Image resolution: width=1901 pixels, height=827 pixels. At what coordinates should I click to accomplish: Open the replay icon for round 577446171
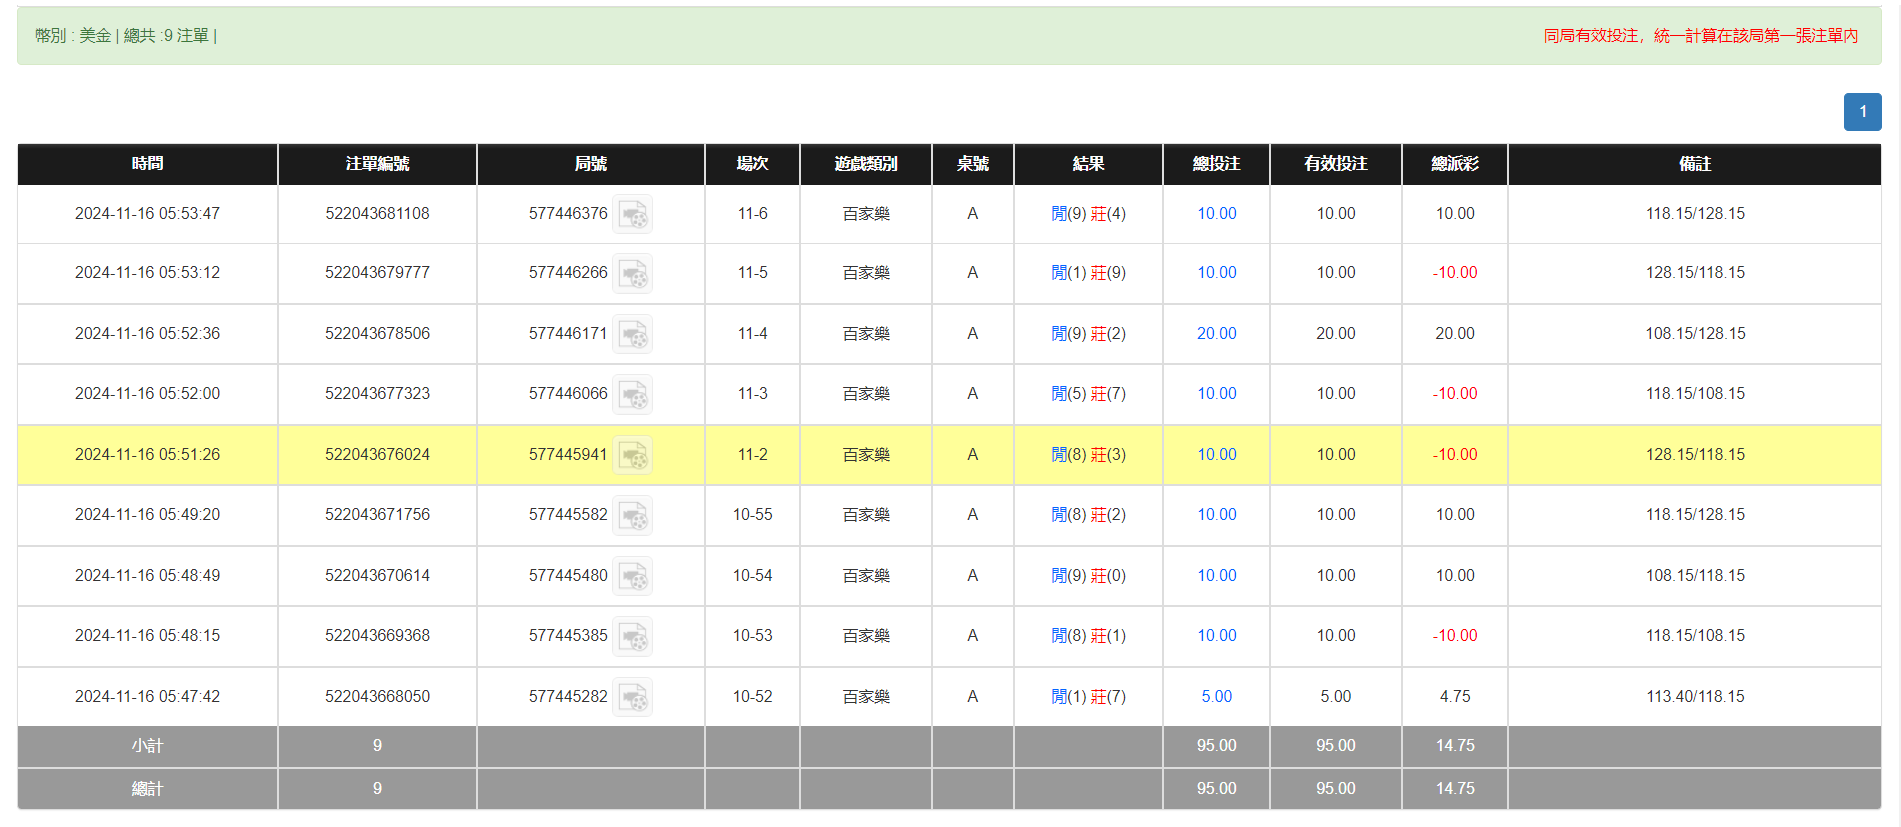632,334
